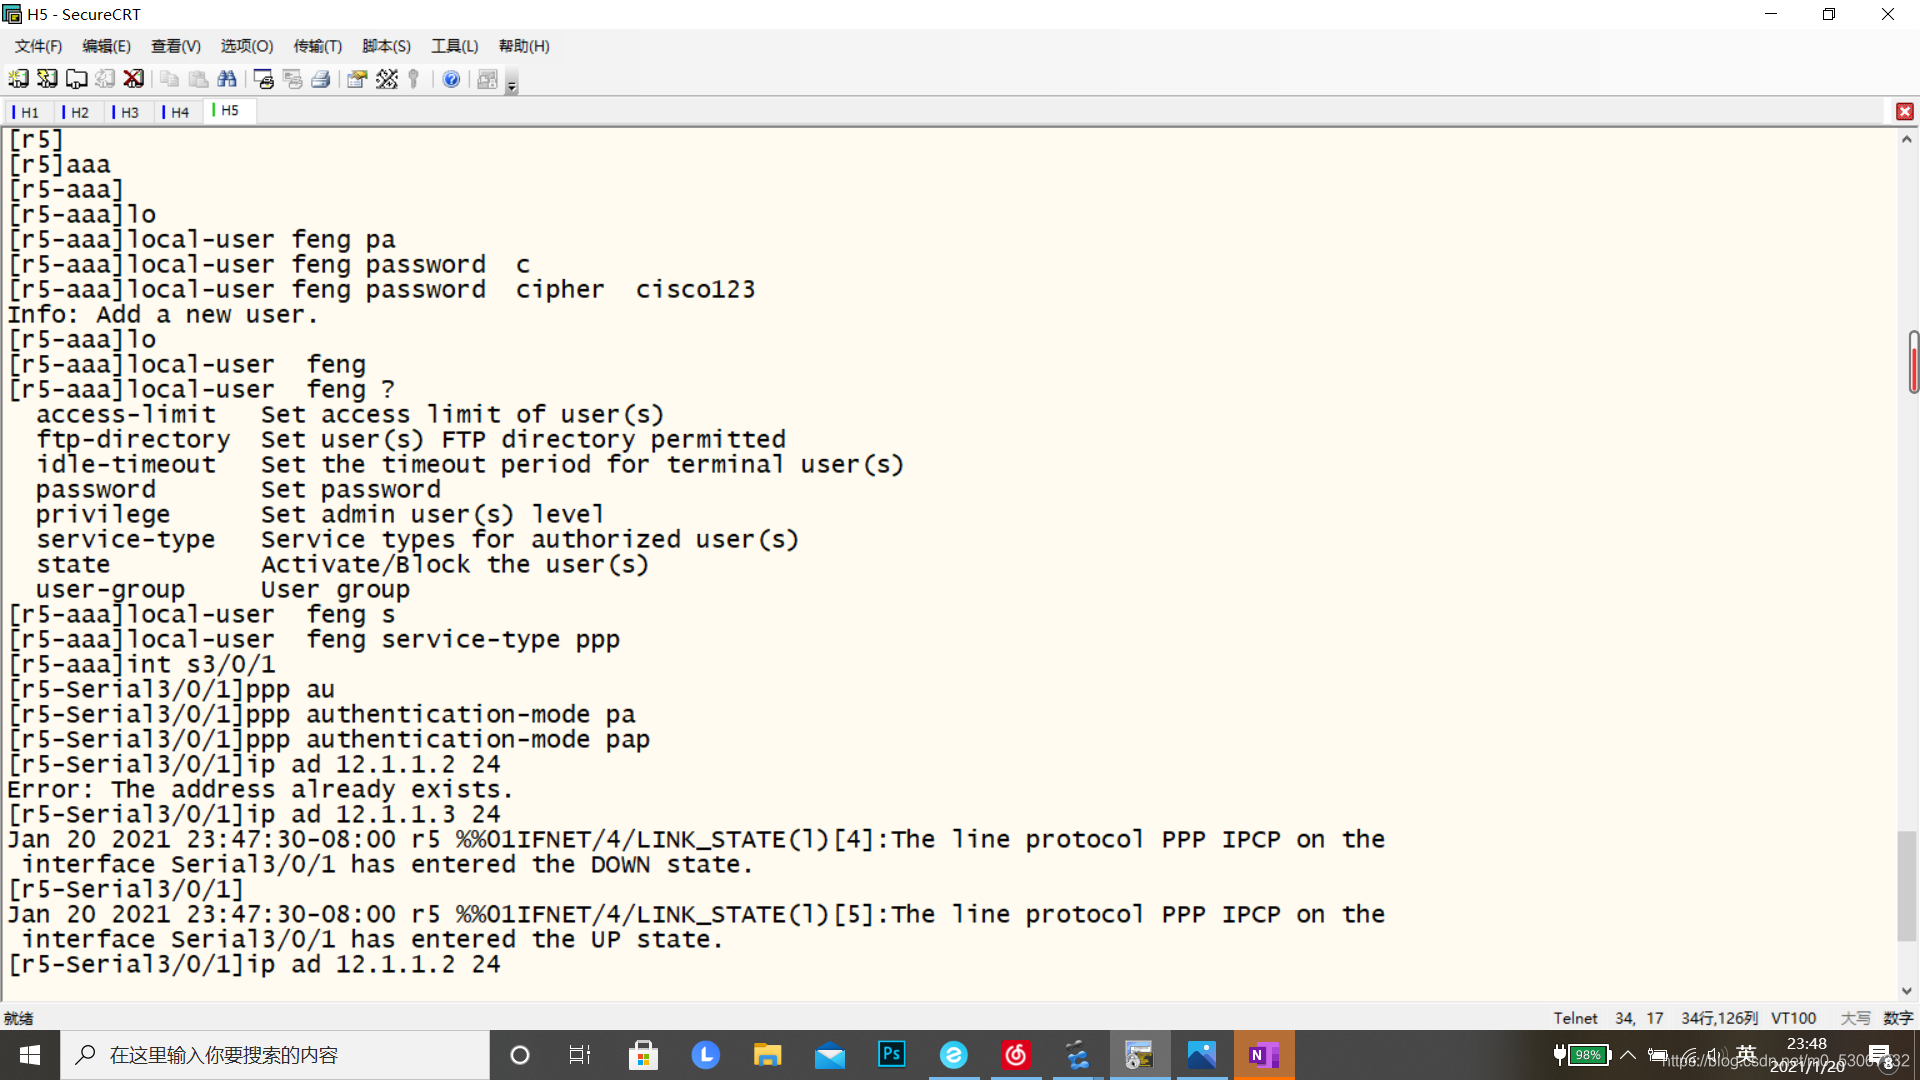Click '34行,126列' size in status bar
Viewport: 1920px width, 1080px height.
click(x=1719, y=1018)
